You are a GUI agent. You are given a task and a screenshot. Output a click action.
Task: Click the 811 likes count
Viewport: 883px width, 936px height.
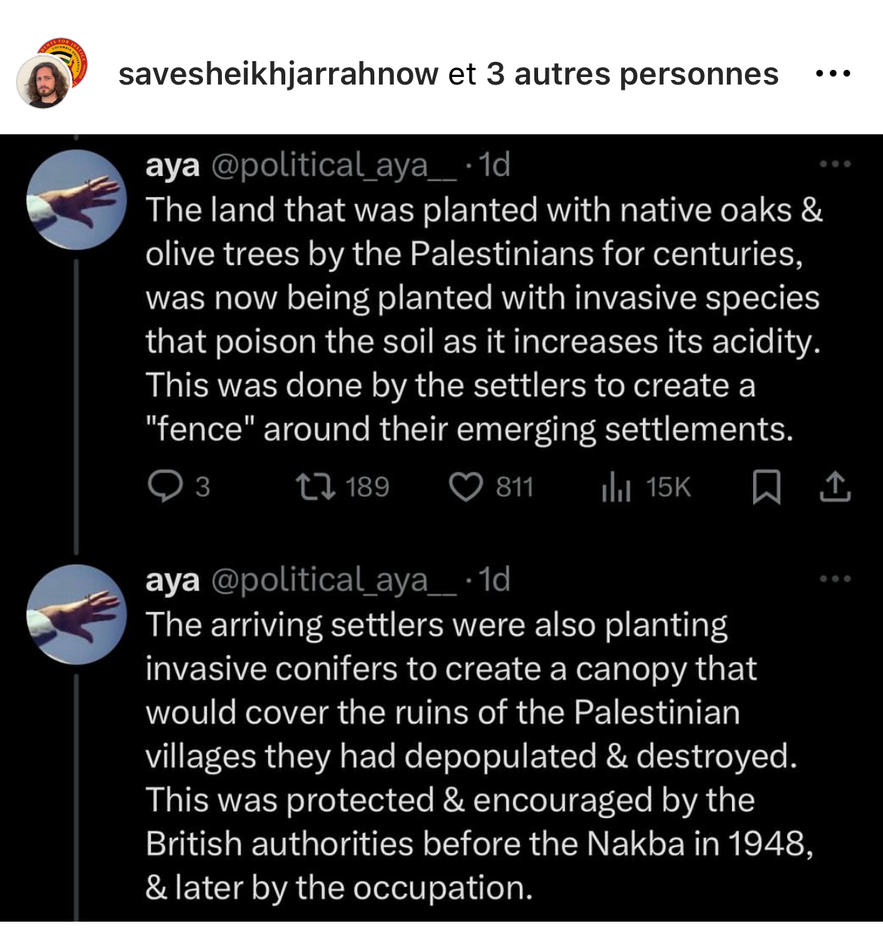[515, 487]
